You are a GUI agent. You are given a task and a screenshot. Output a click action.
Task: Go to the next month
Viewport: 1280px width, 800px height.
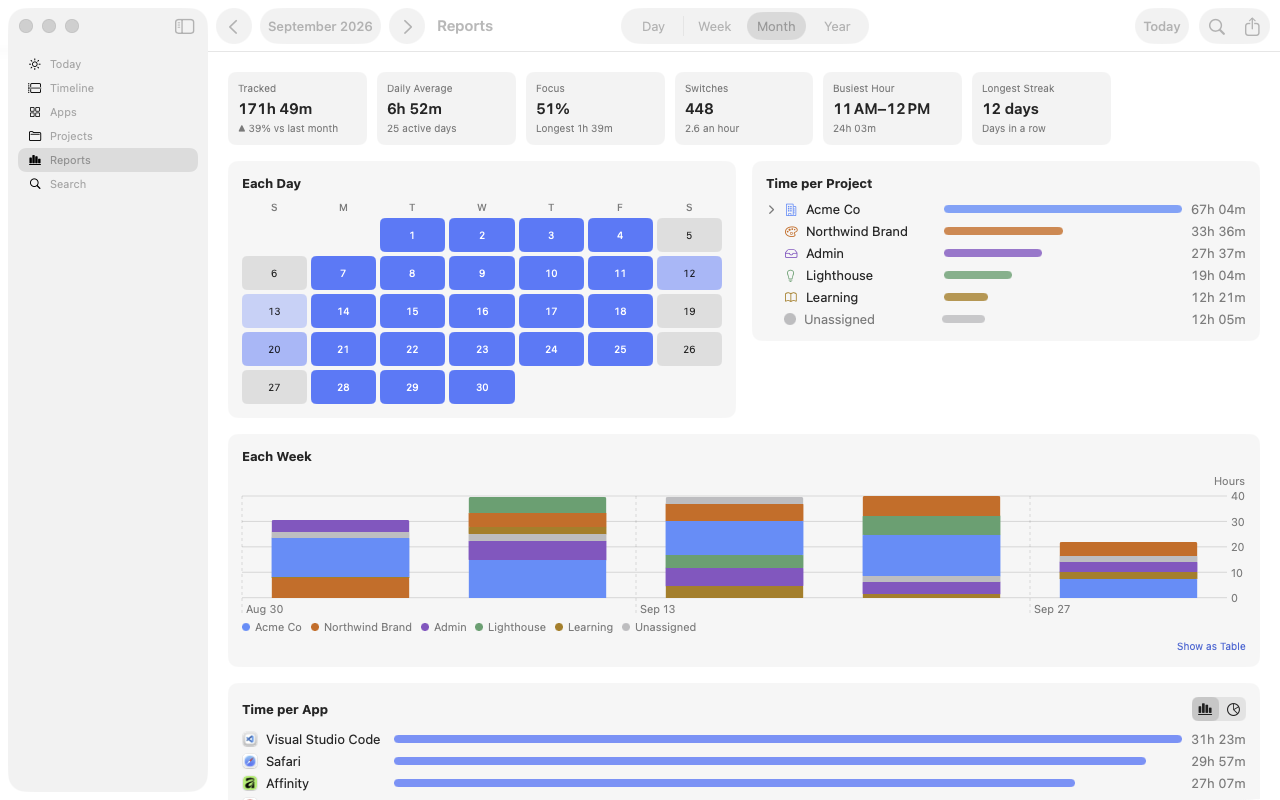tap(407, 27)
